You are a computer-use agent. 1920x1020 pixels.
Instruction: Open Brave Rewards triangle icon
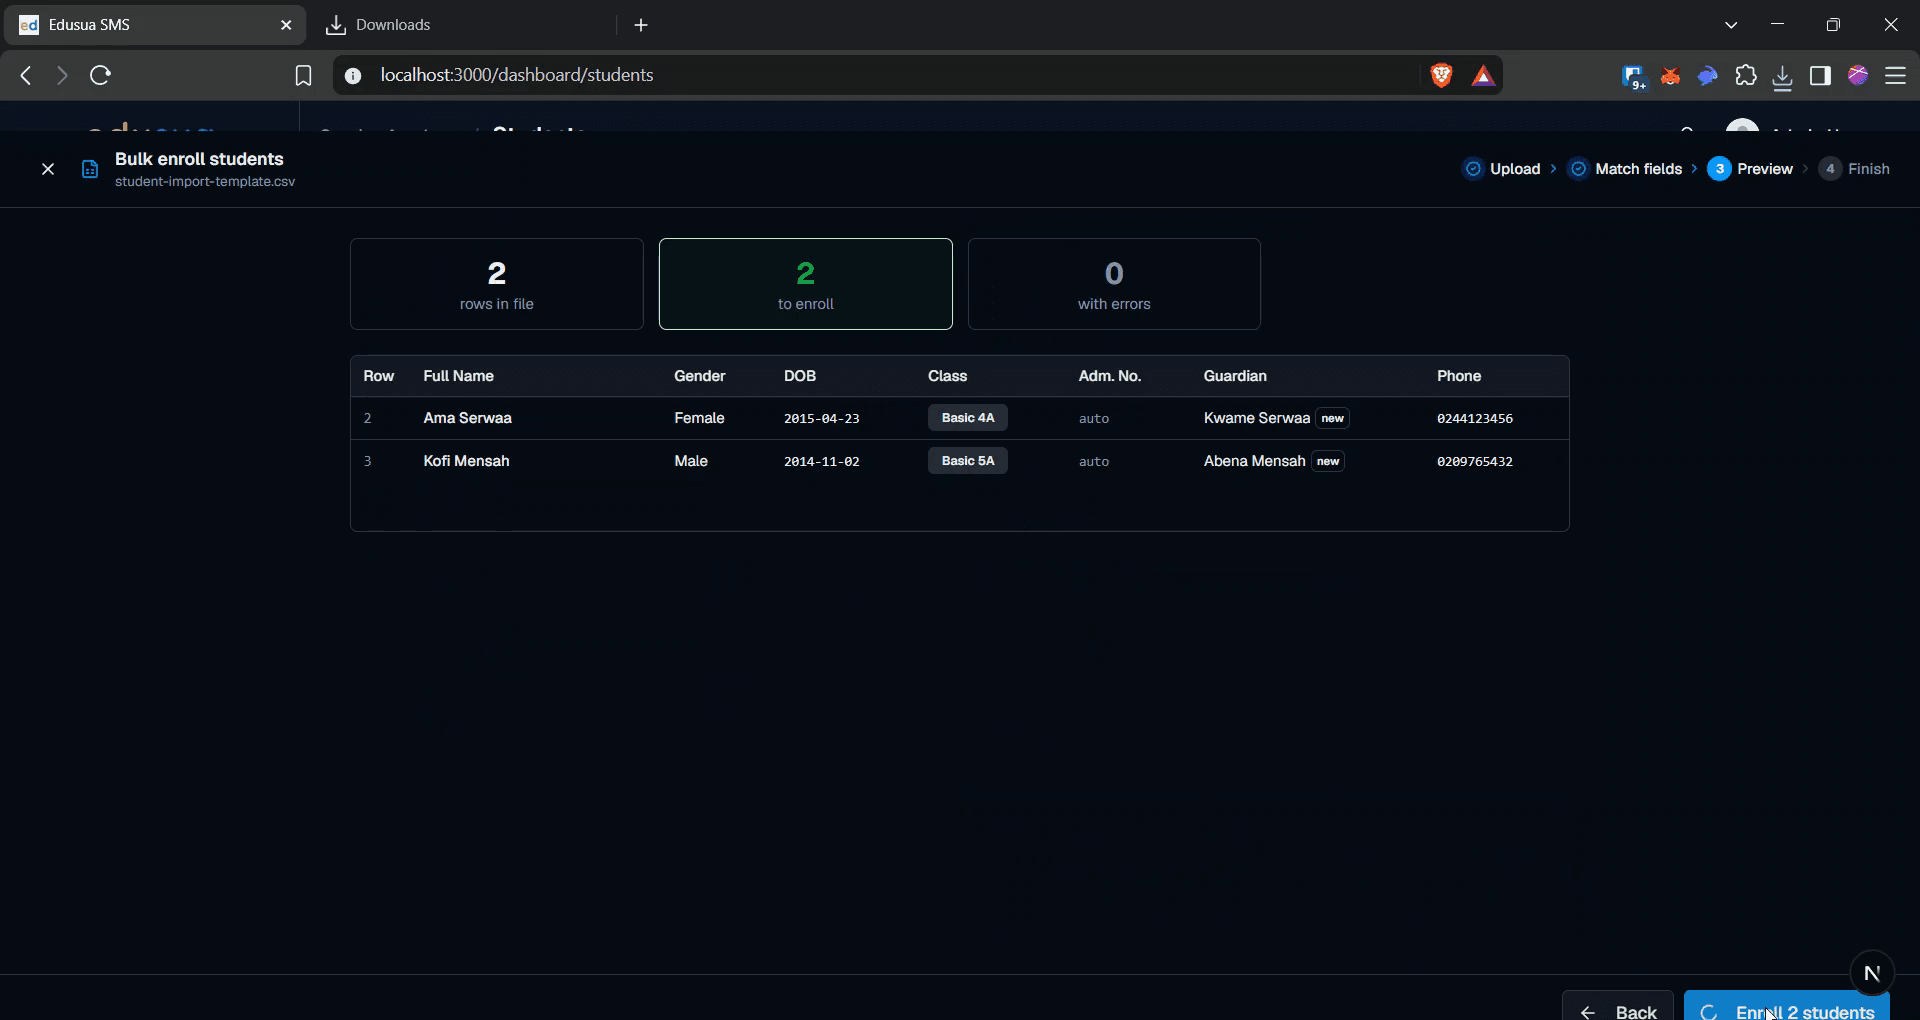1483,76
